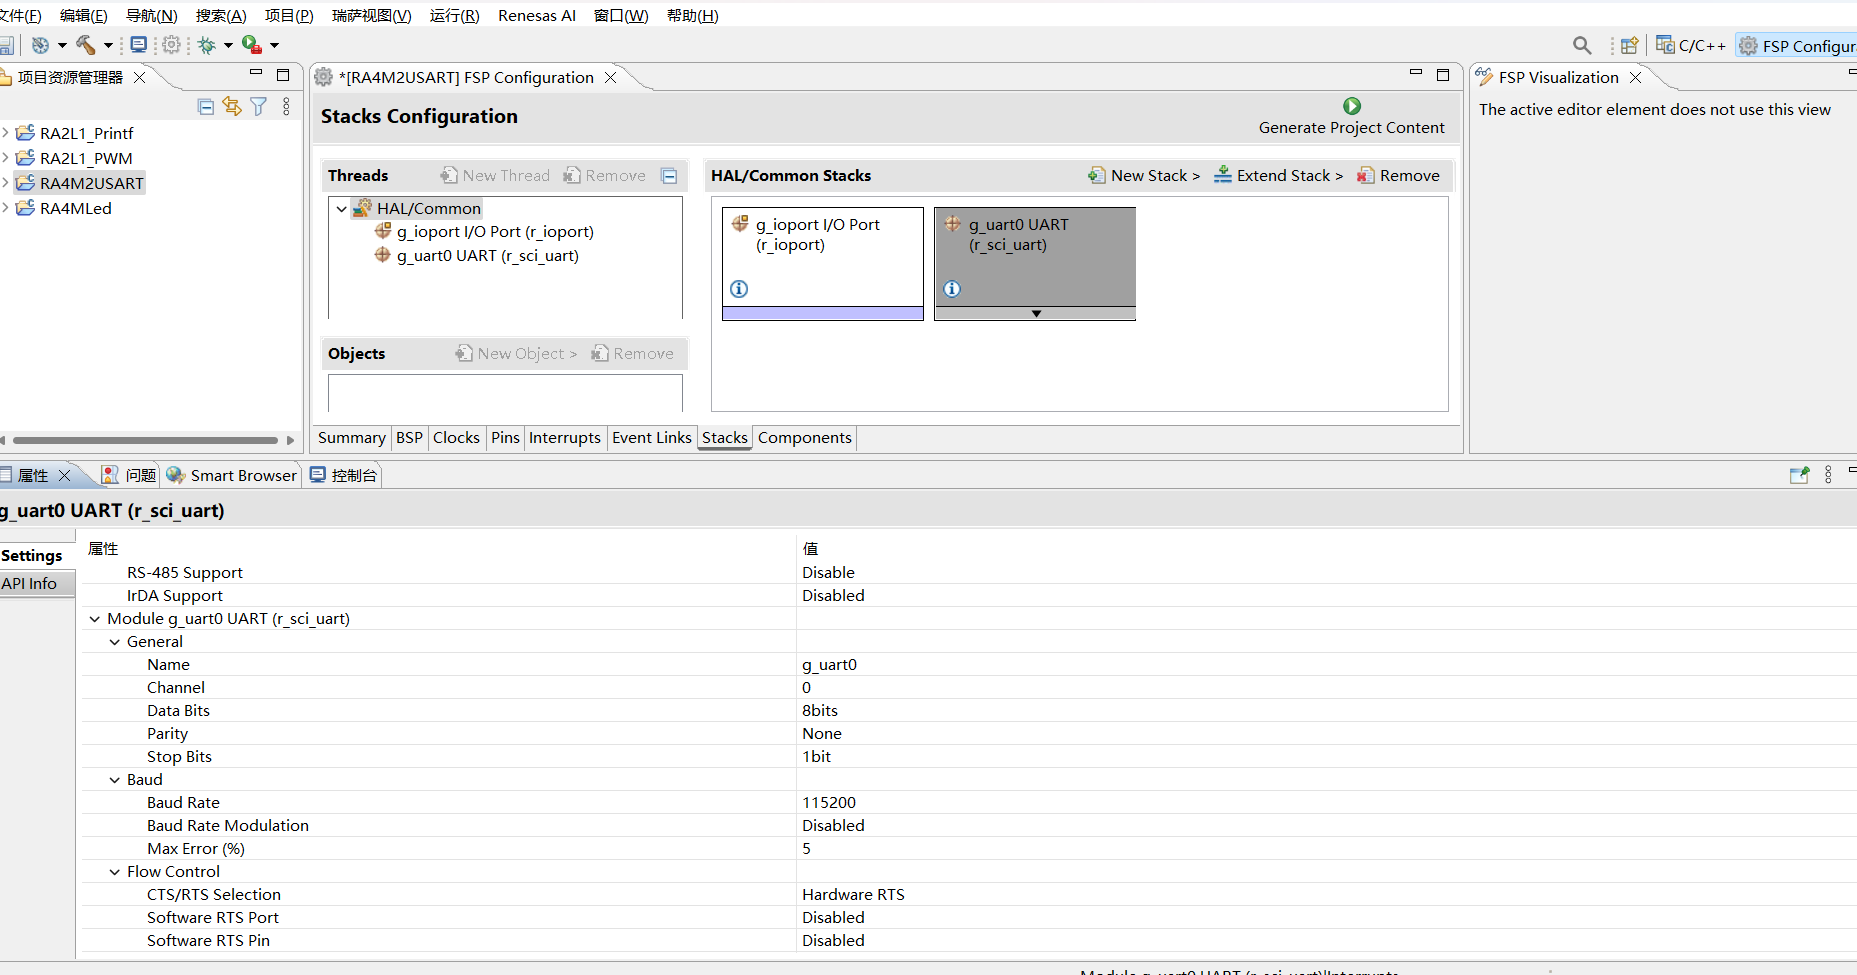Open the Interrupts tab
Screen dimensions: 1857x975
[x=565, y=438]
